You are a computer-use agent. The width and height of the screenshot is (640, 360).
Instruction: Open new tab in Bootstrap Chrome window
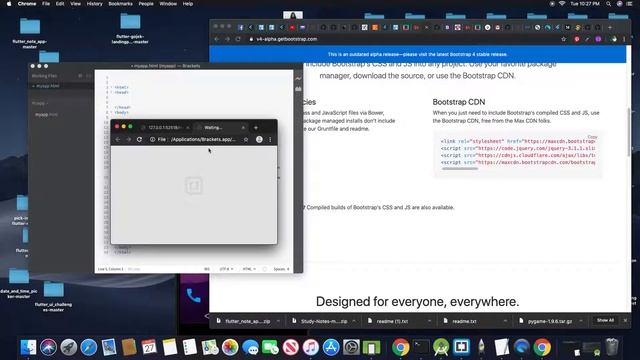610,27
